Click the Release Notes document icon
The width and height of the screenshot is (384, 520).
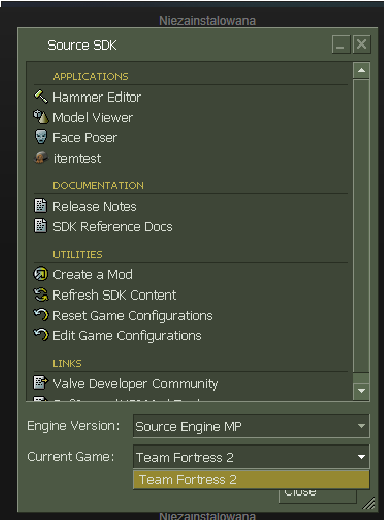click(x=40, y=206)
